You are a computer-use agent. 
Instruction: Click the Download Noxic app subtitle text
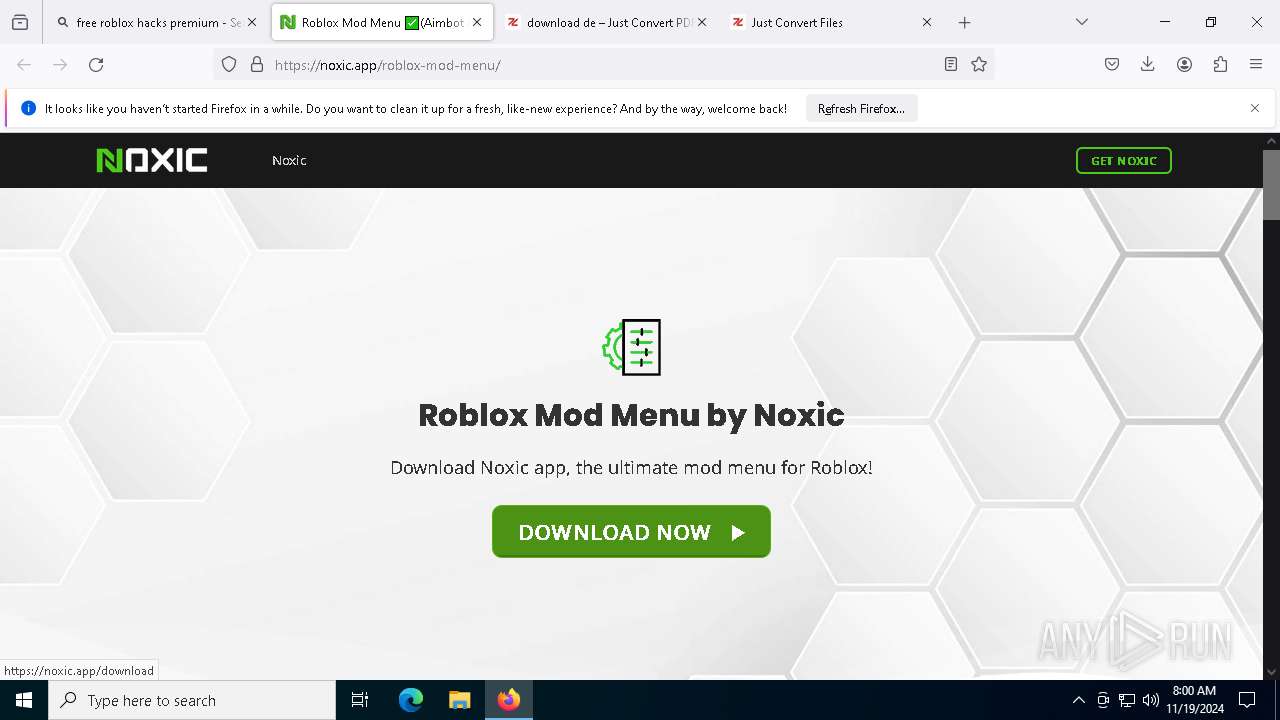click(x=631, y=467)
